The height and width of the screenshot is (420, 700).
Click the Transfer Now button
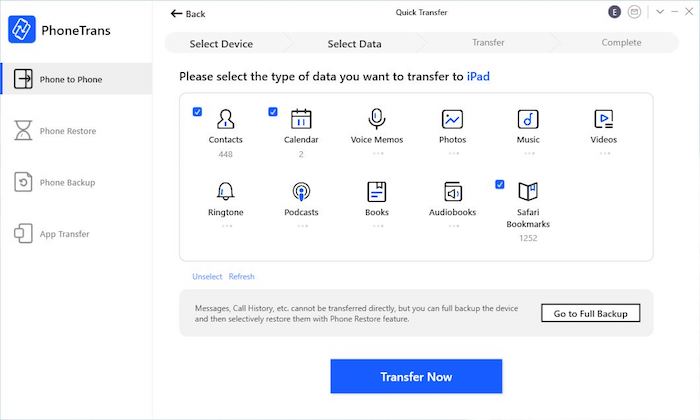(x=416, y=377)
